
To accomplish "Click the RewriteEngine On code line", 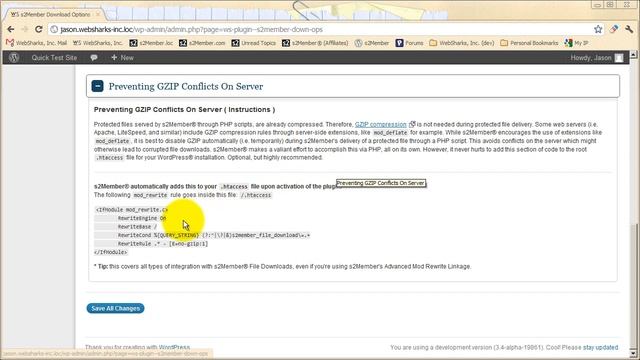I will [x=142, y=218].
